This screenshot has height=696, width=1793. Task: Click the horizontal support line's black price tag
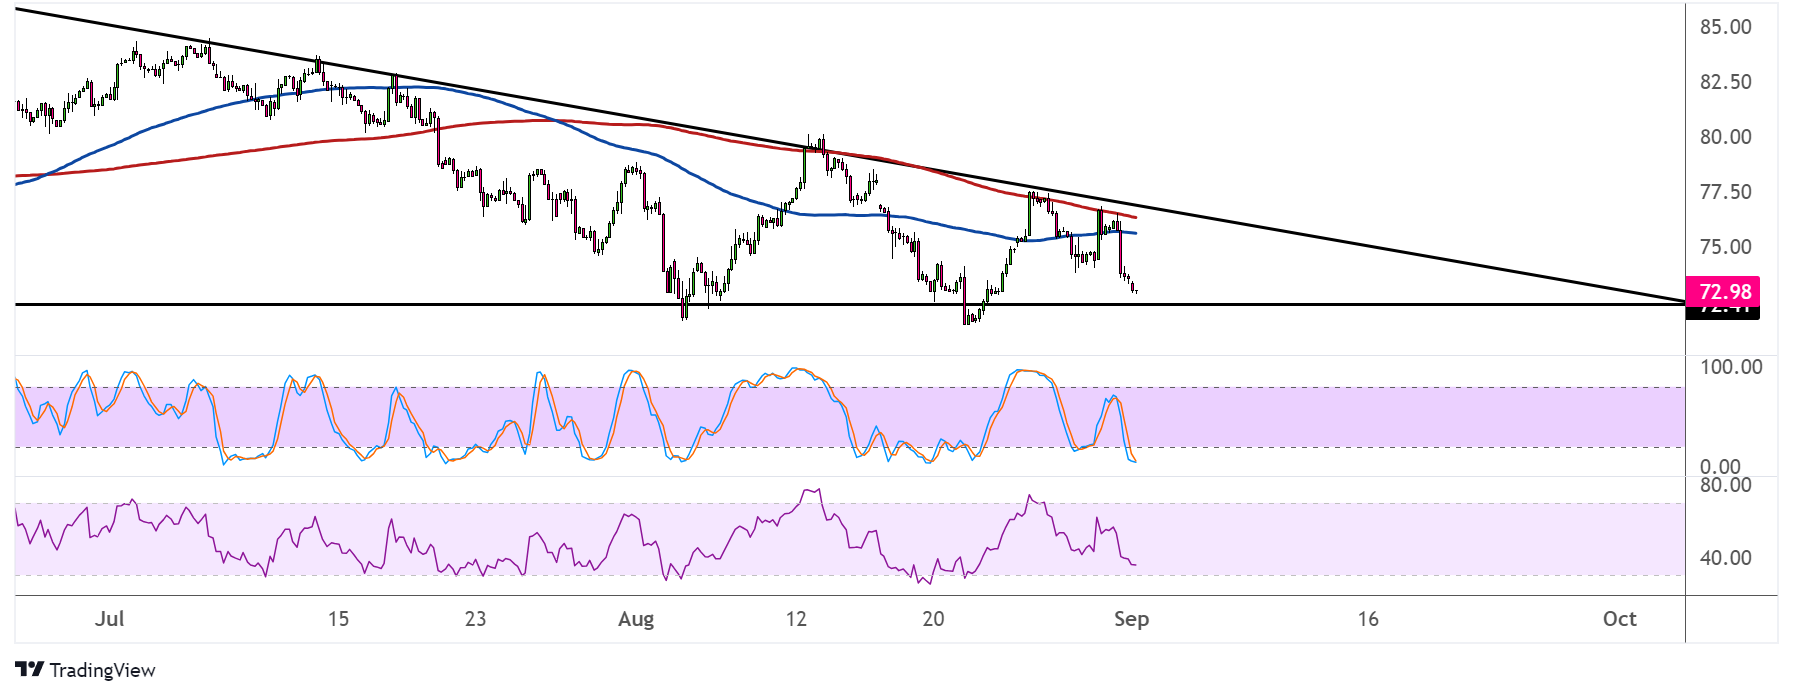[x=1723, y=311]
